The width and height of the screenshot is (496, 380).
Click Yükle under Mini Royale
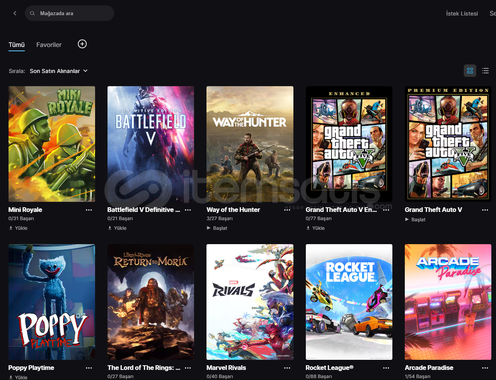coord(18,228)
